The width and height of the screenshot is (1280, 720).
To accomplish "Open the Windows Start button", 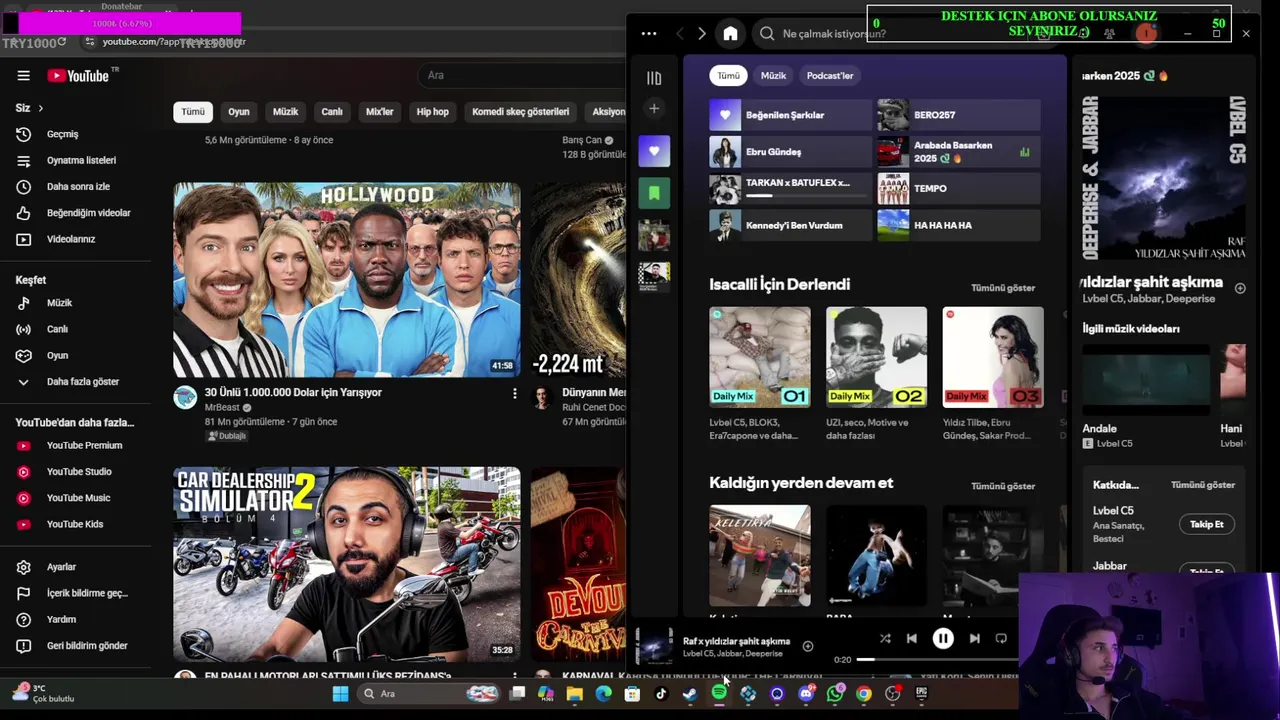I will tap(340, 693).
